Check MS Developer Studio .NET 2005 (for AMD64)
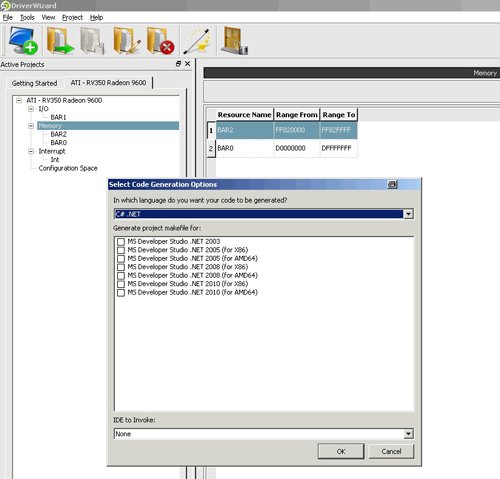The width and height of the screenshot is (500, 479). coord(121,259)
